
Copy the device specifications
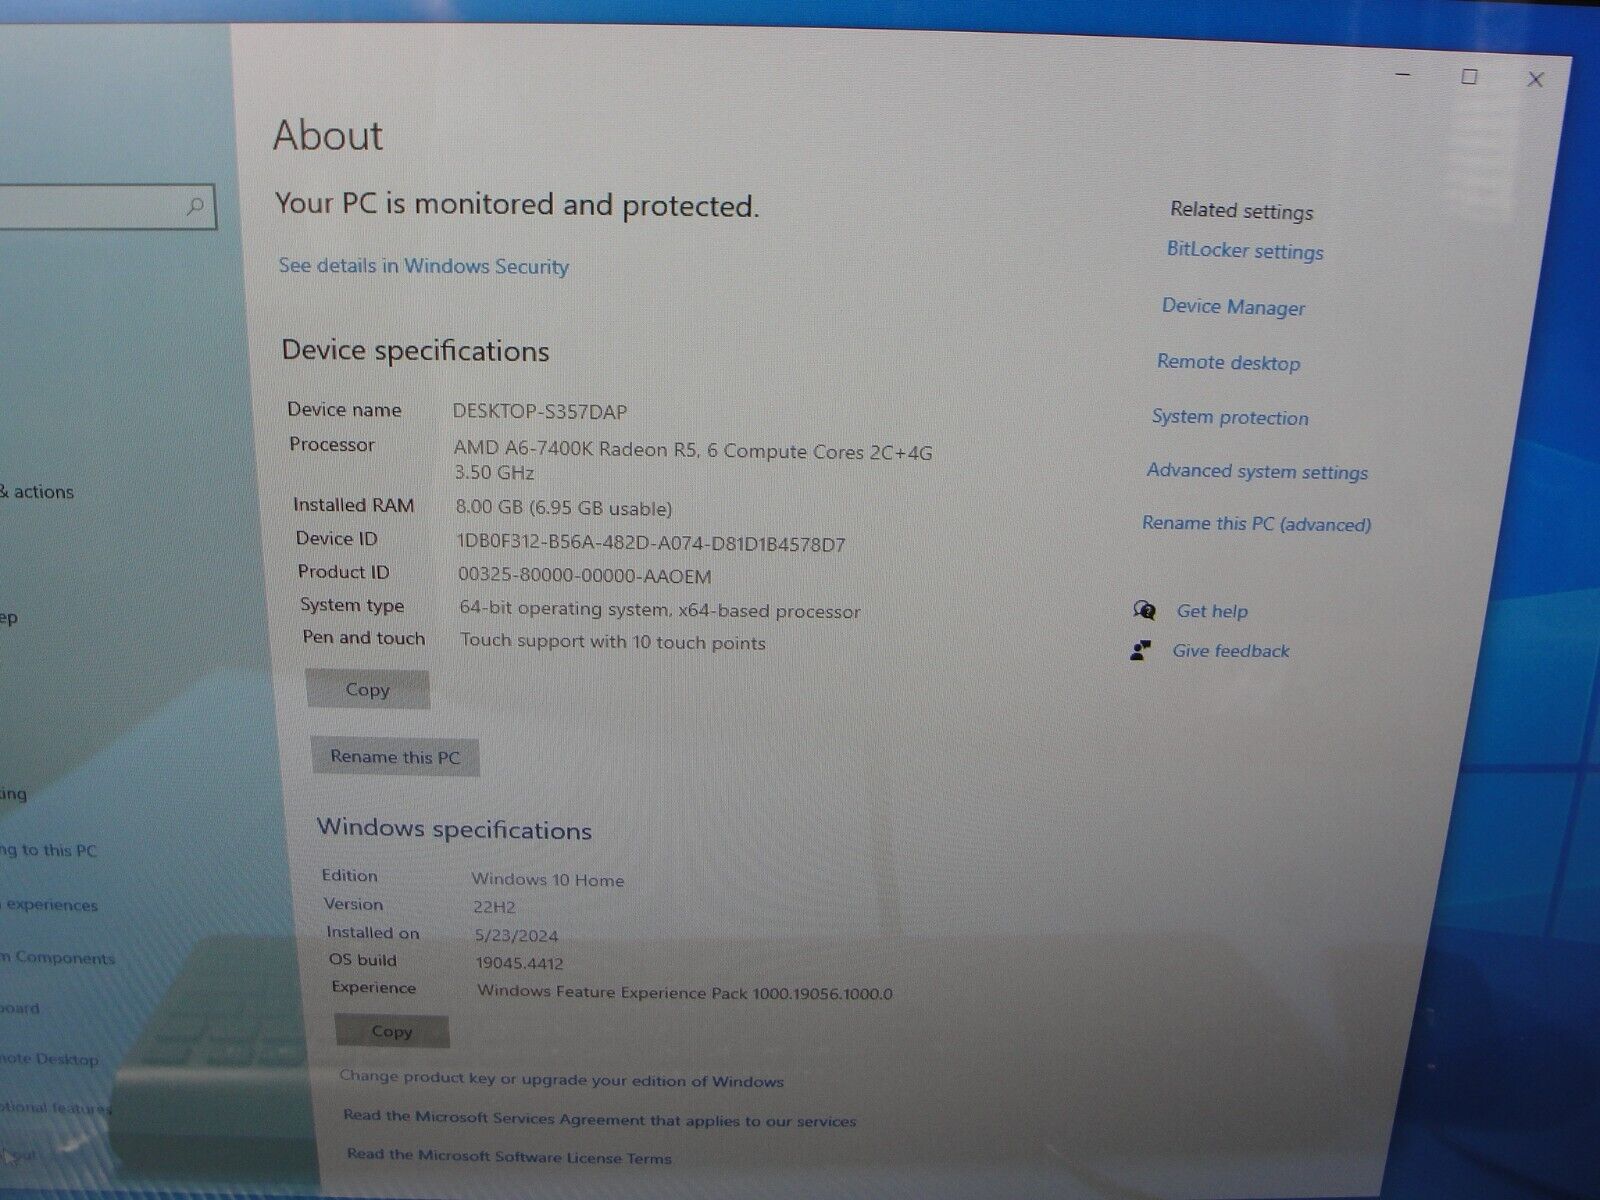pos(367,689)
